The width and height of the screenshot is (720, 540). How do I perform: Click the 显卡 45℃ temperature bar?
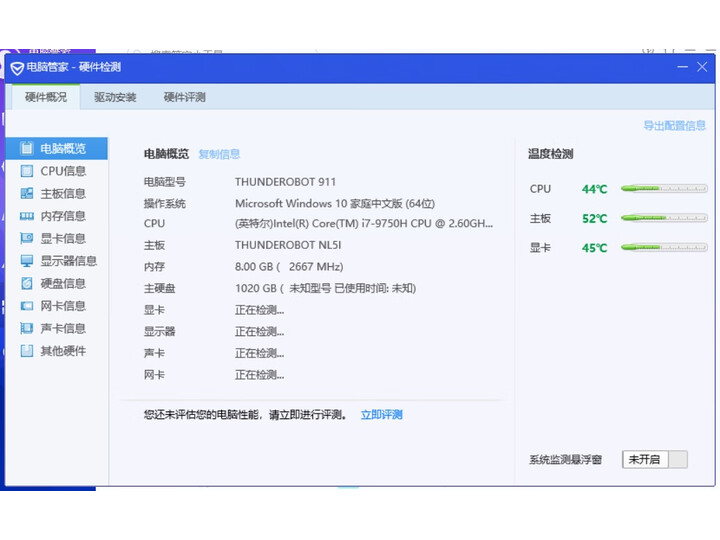664,247
